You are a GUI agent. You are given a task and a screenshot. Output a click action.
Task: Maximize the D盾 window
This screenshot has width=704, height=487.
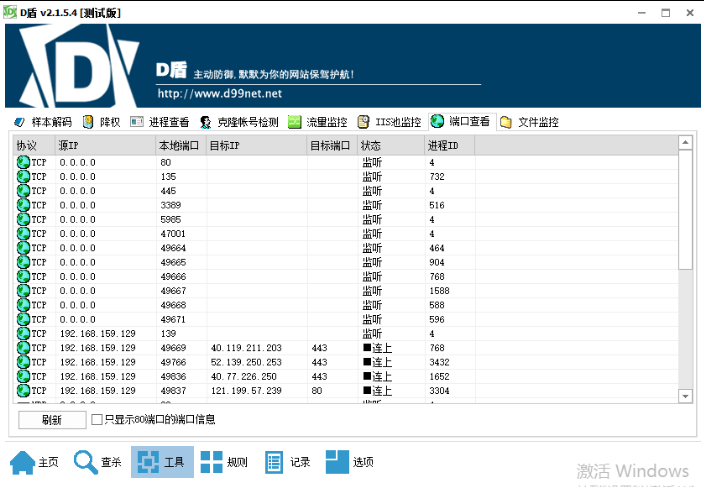pyautogui.click(x=666, y=13)
